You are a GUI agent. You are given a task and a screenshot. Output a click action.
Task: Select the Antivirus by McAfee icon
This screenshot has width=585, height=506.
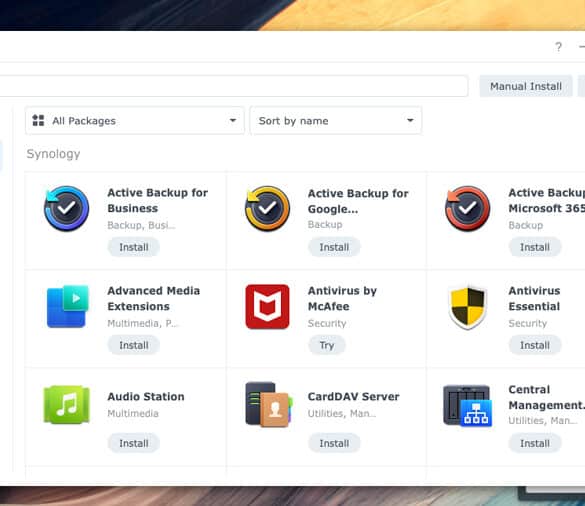pyautogui.click(x=267, y=307)
